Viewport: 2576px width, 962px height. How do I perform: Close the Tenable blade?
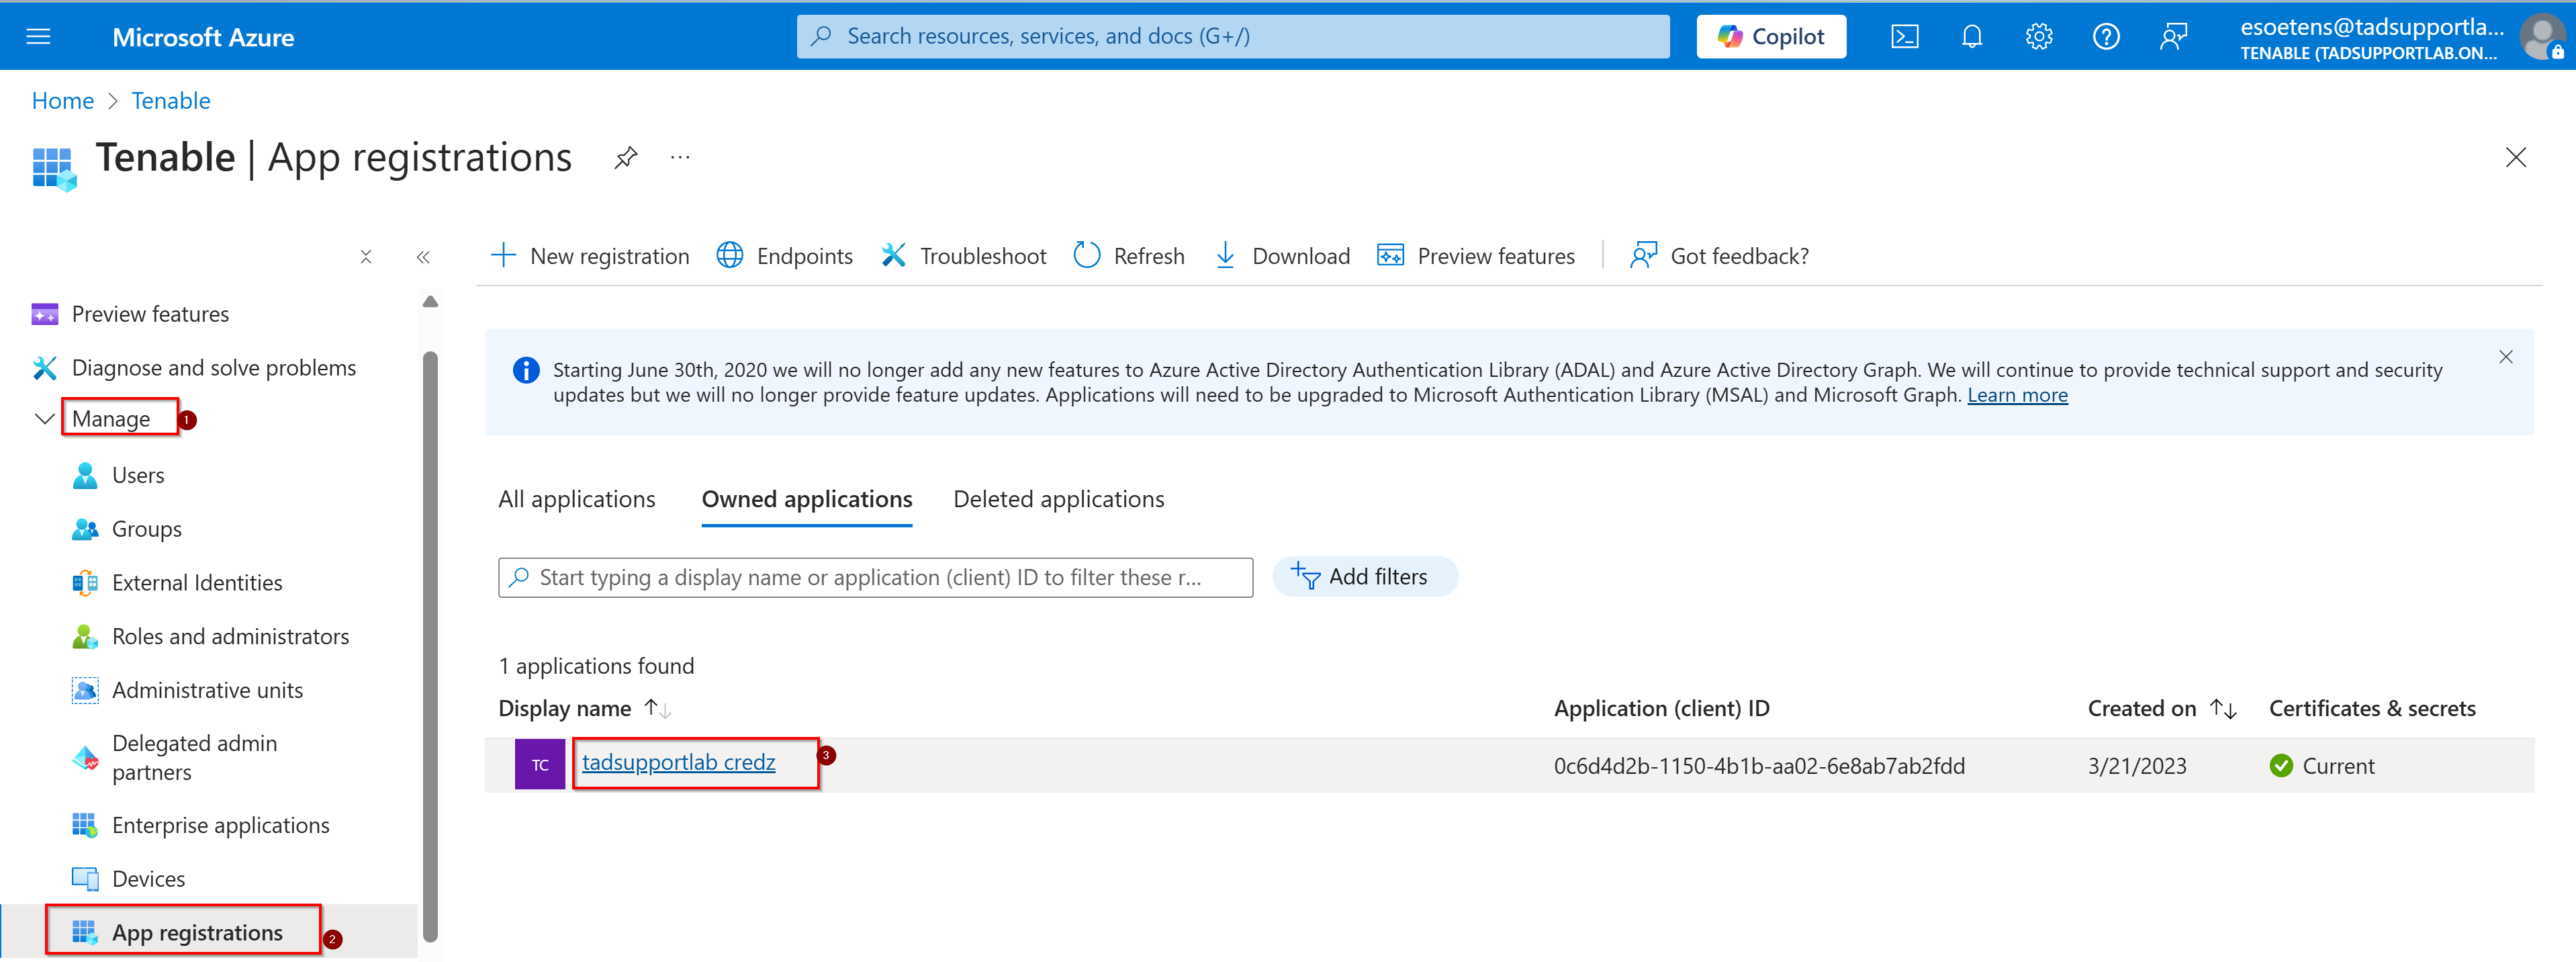[x=2516, y=157]
